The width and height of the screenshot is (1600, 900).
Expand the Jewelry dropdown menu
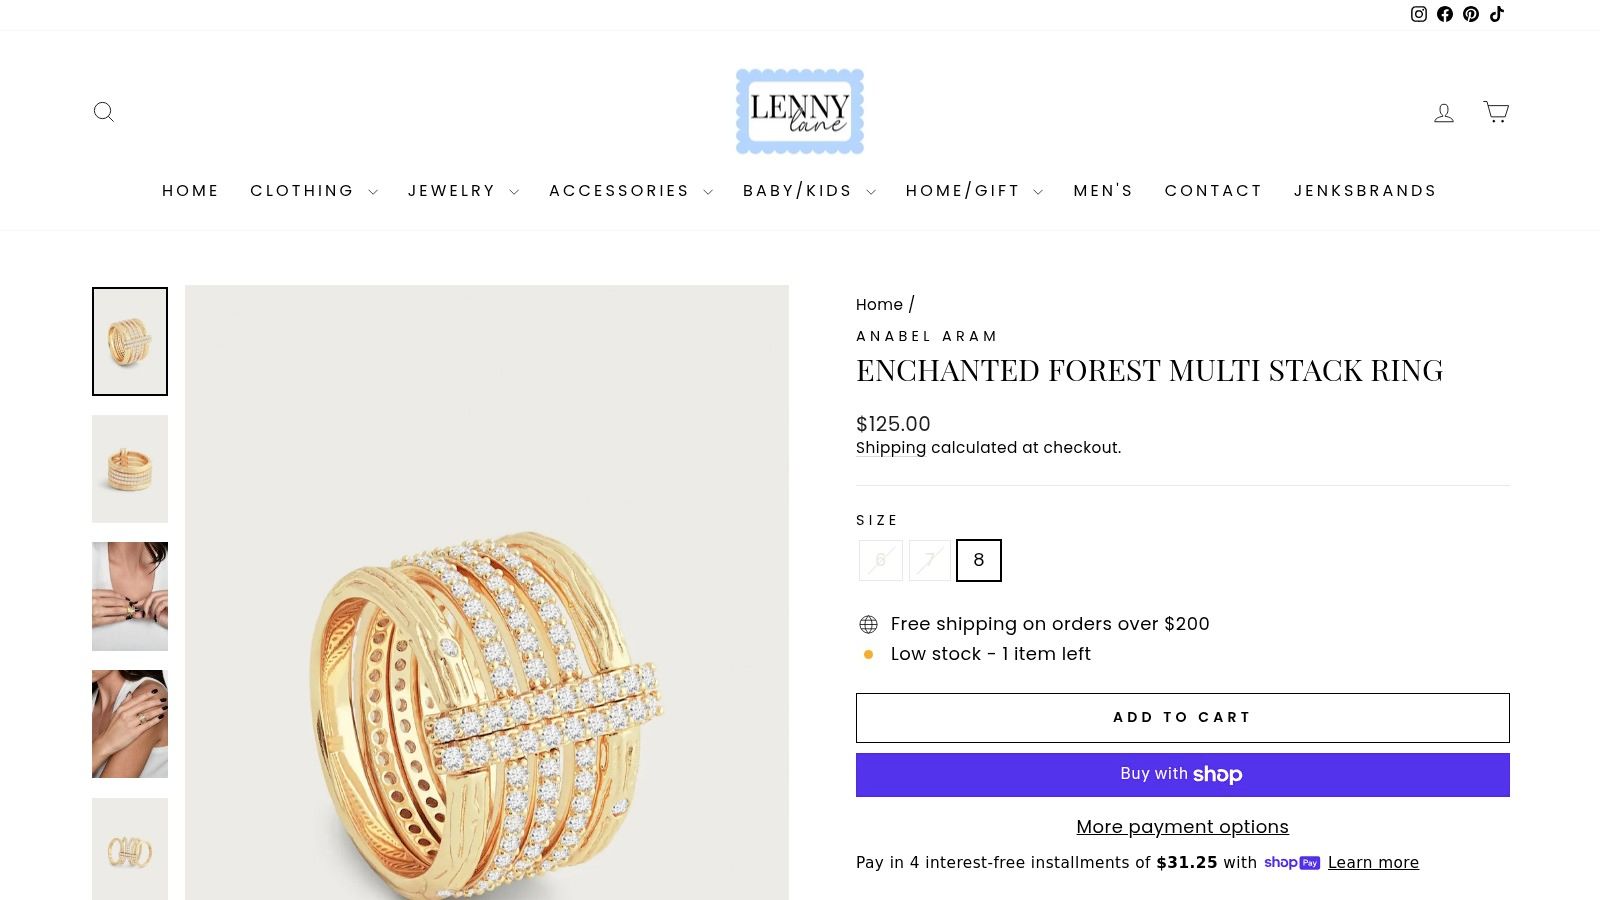463,191
